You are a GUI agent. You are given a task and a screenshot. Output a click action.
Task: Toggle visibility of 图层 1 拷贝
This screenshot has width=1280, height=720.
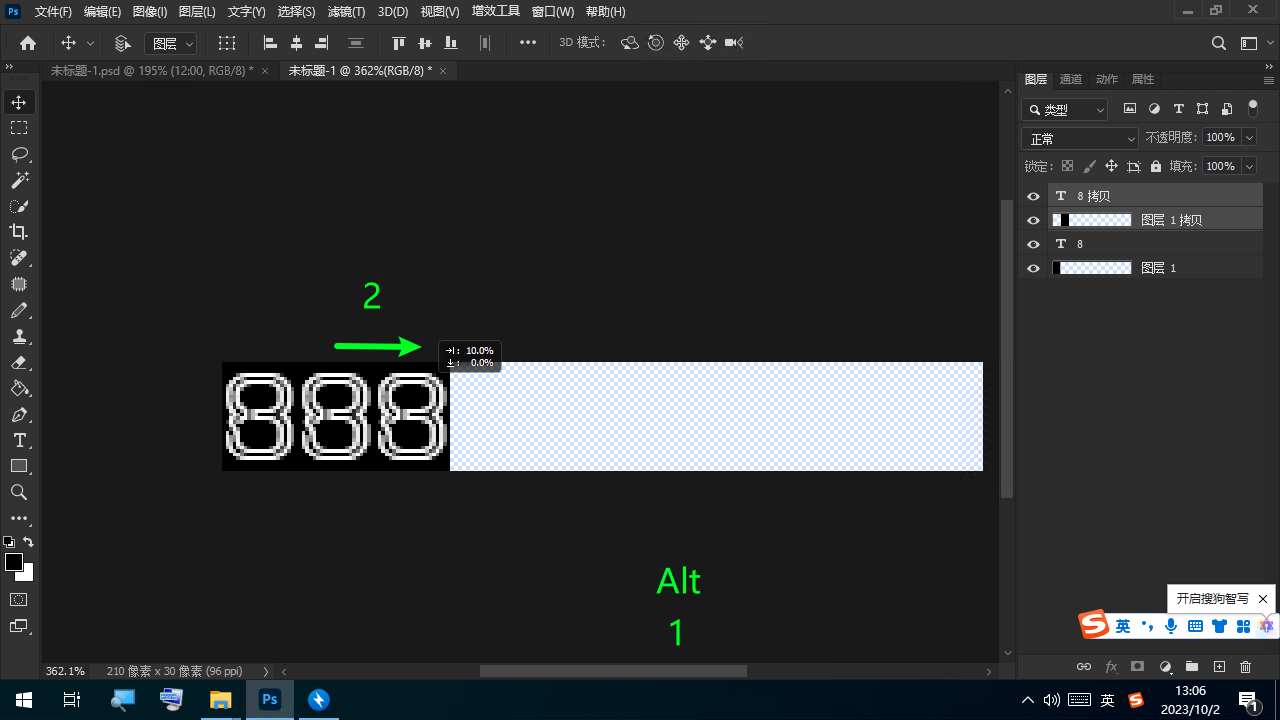pos(1034,220)
